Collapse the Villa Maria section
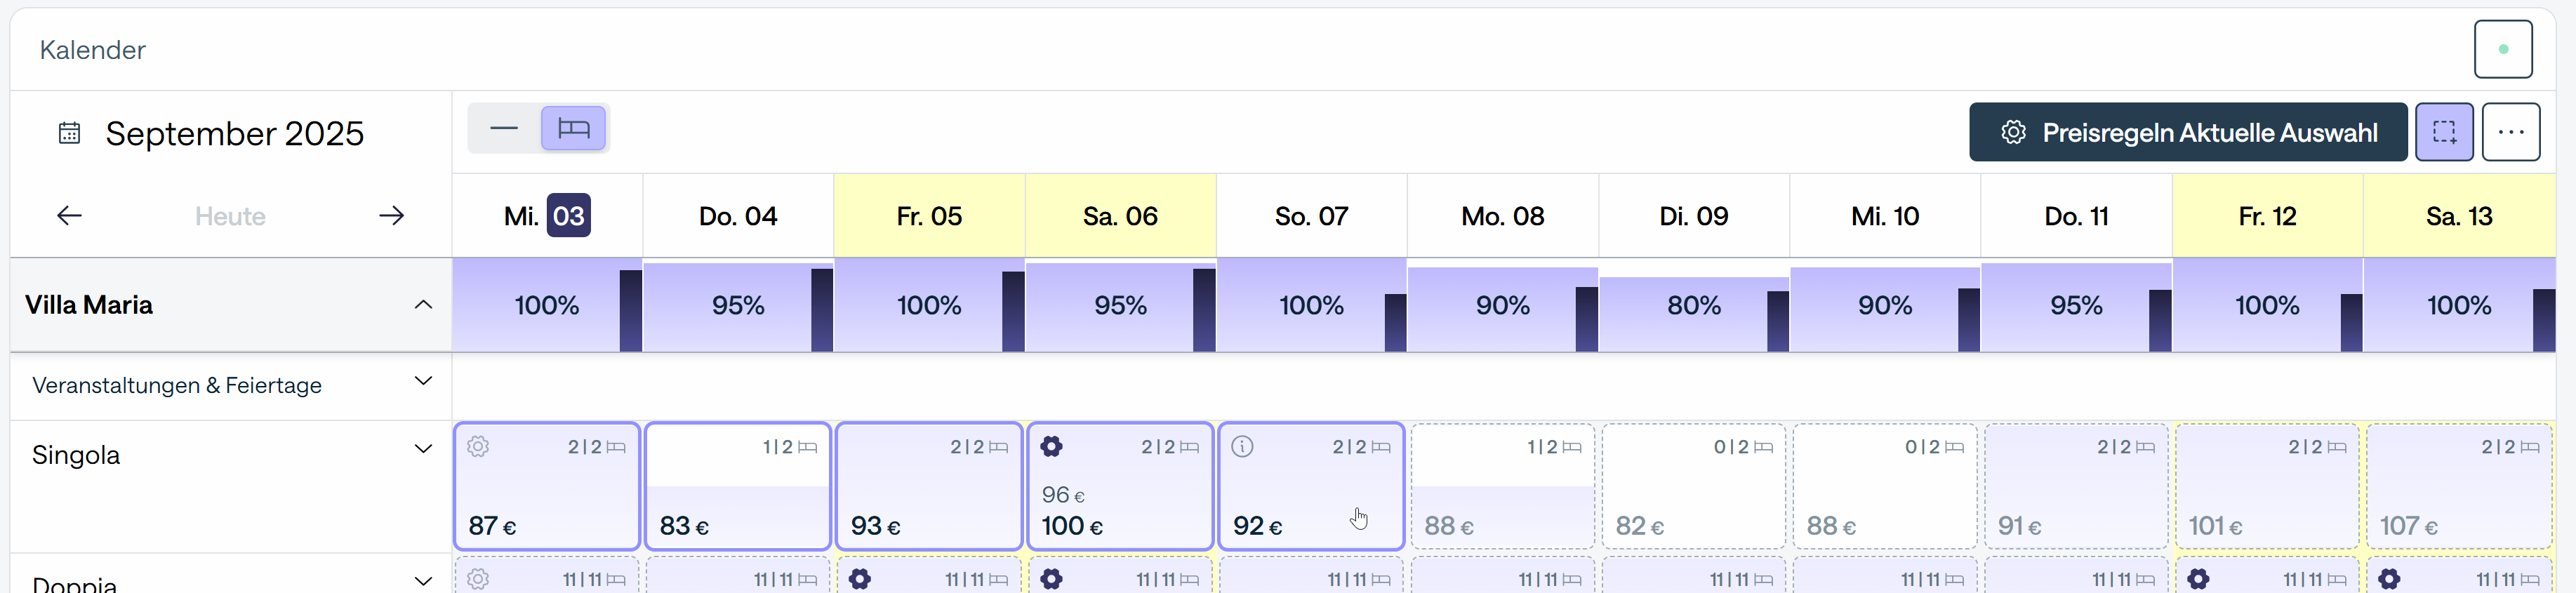This screenshot has width=2576, height=593. 423,305
